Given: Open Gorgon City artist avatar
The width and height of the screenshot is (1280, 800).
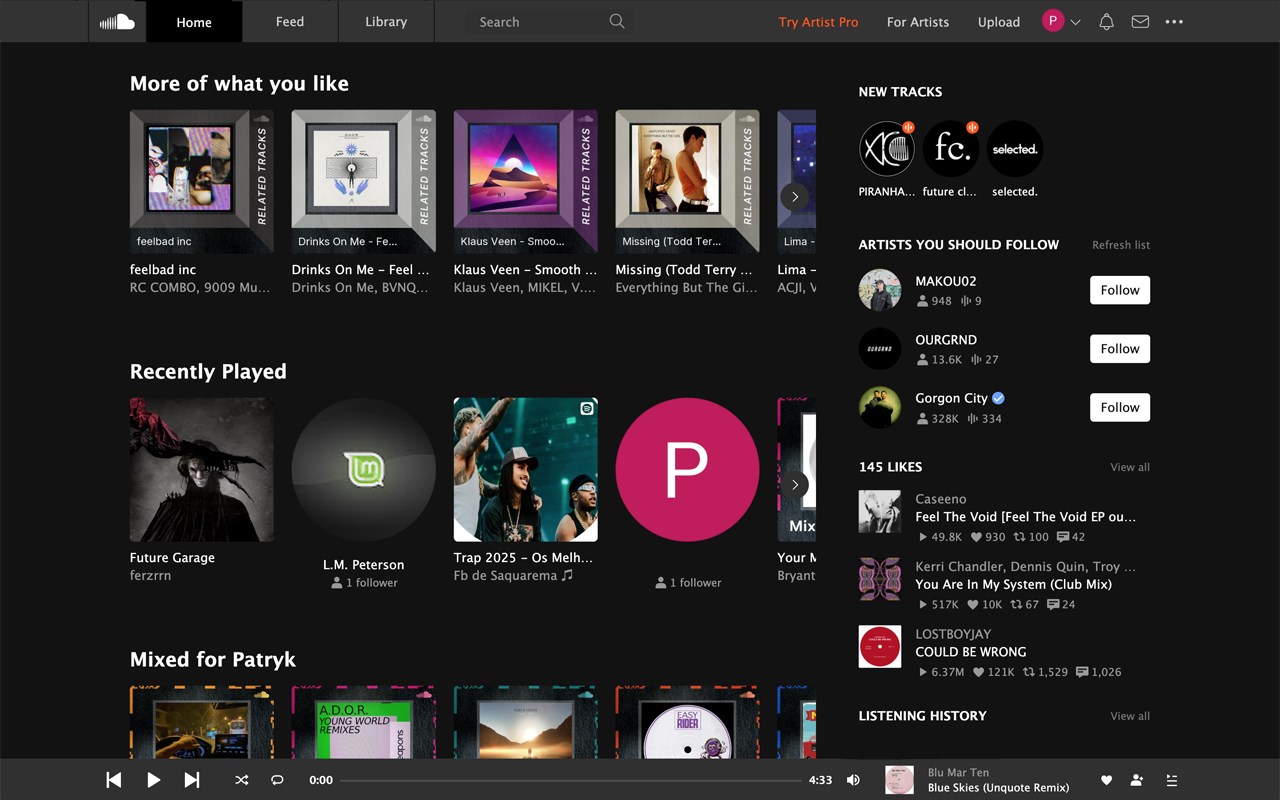Looking at the screenshot, I should tap(880, 407).
